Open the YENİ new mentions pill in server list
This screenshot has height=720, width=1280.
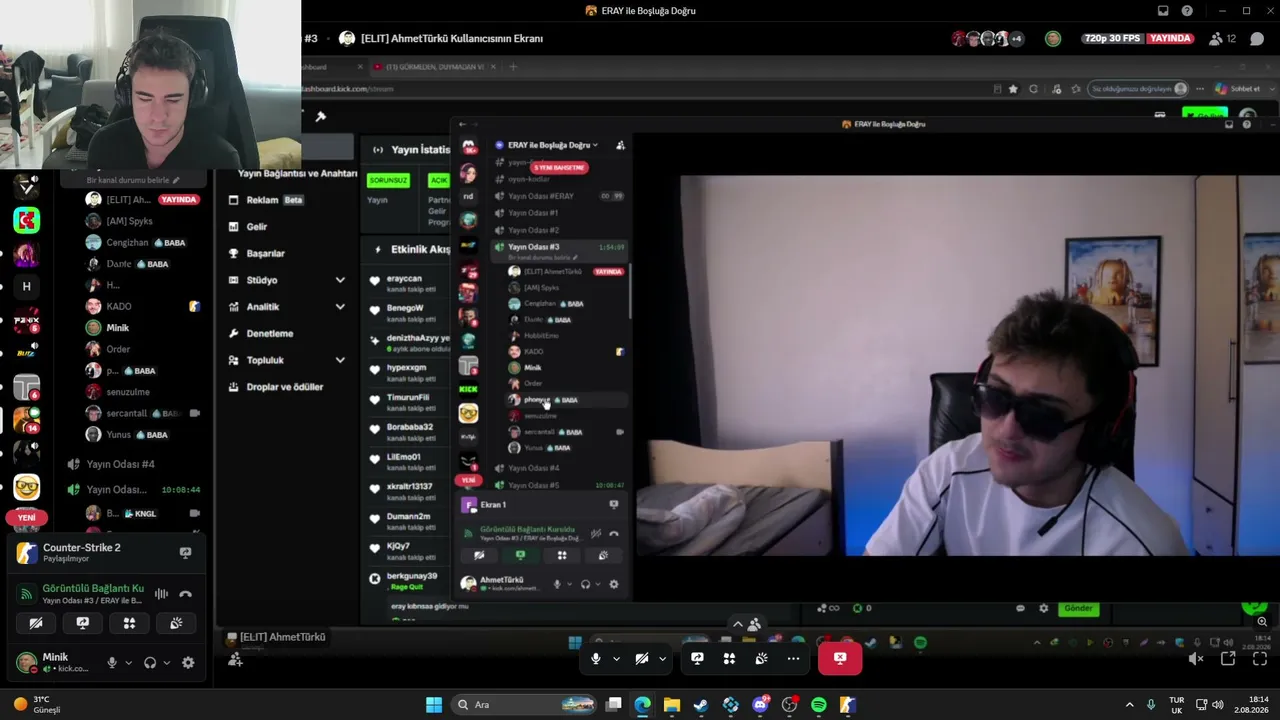pyautogui.click(x=27, y=517)
